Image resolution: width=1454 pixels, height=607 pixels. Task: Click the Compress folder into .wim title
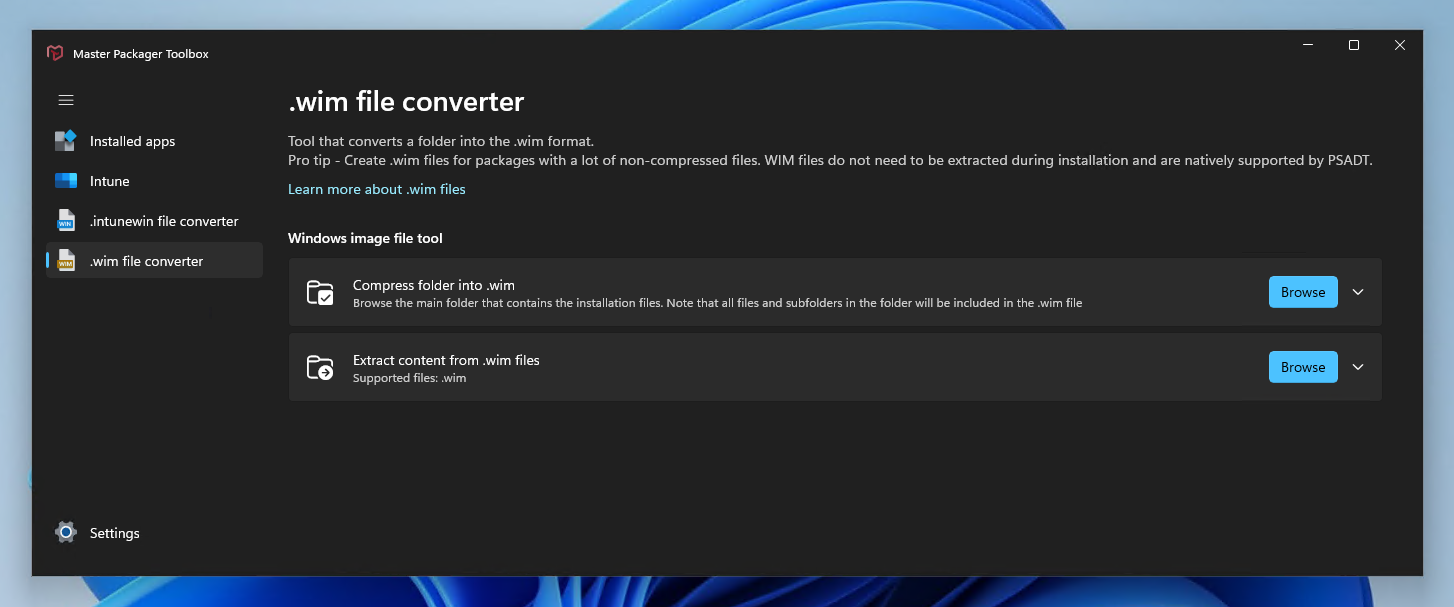point(434,285)
